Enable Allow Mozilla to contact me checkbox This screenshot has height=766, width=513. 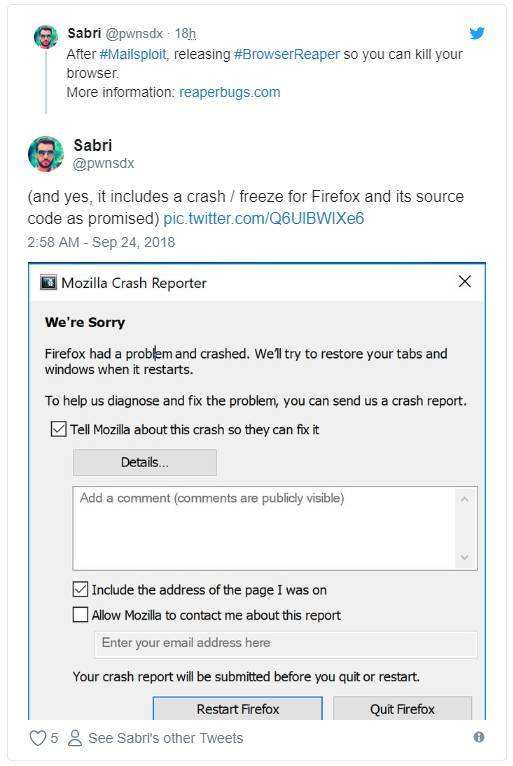(x=80, y=615)
